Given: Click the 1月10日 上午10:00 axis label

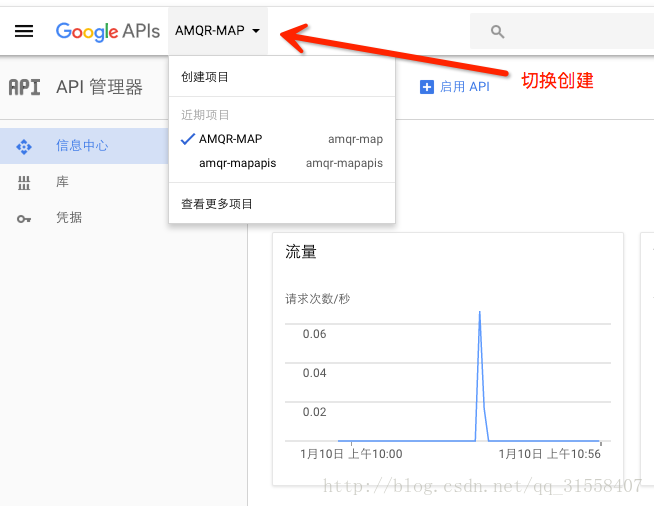Looking at the screenshot, I should pyautogui.click(x=351, y=454).
